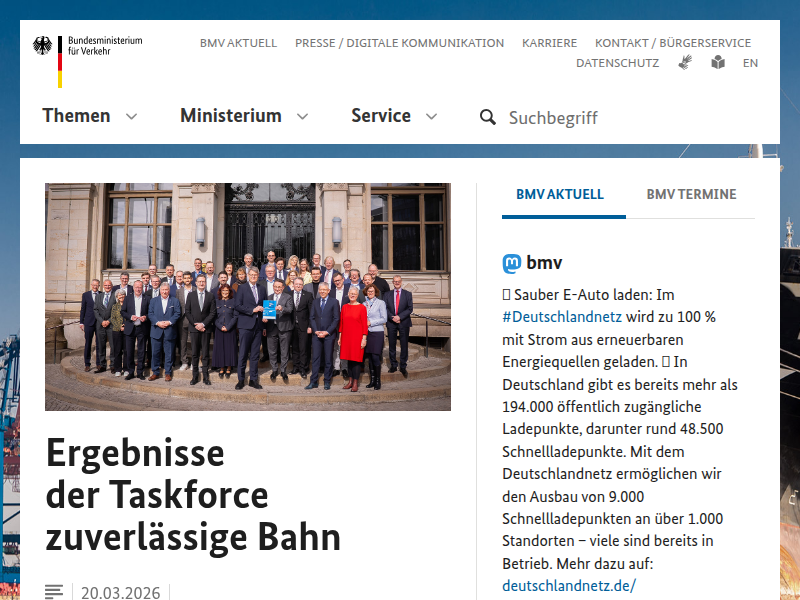Expand the Ministerium dropdown arrow
Image resolution: width=800 pixels, height=600 pixels.
[302, 117]
